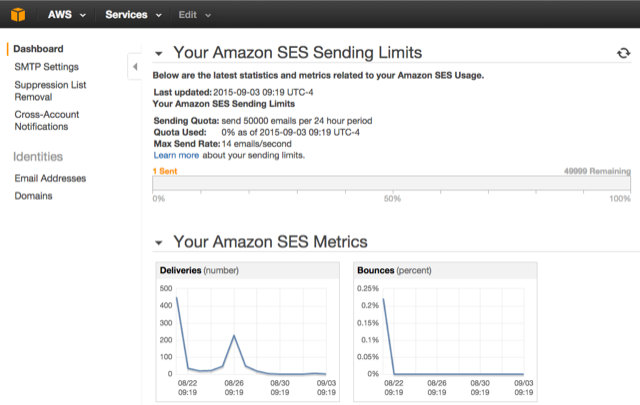The height and width of the screenshot is (405, 640).
Task: Open SMTP Settings page
Action: pos(47,67)
